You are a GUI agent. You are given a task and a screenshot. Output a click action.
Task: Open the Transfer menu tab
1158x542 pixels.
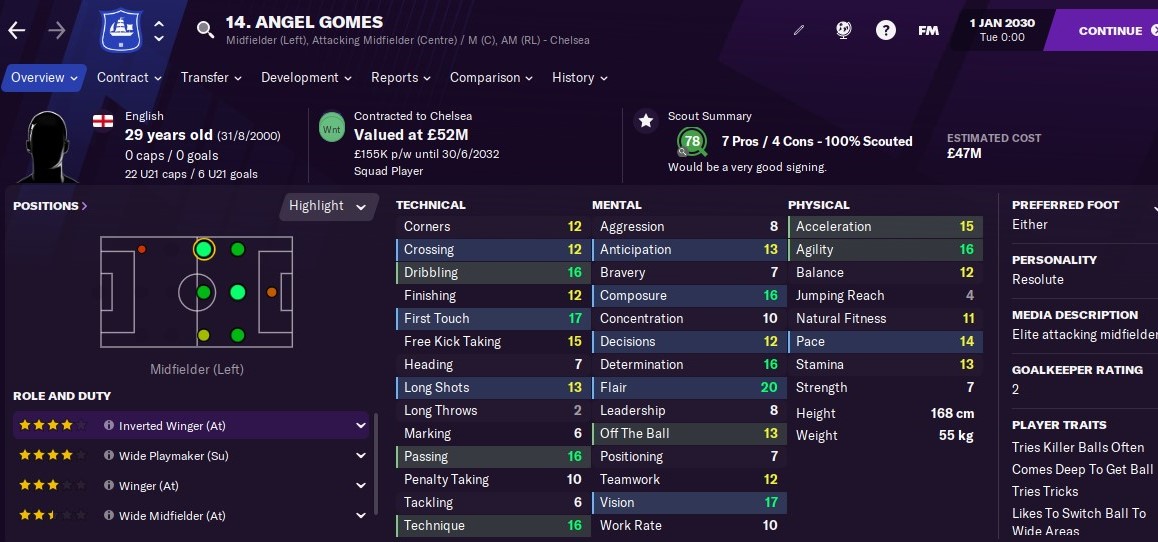pos(211,78)
